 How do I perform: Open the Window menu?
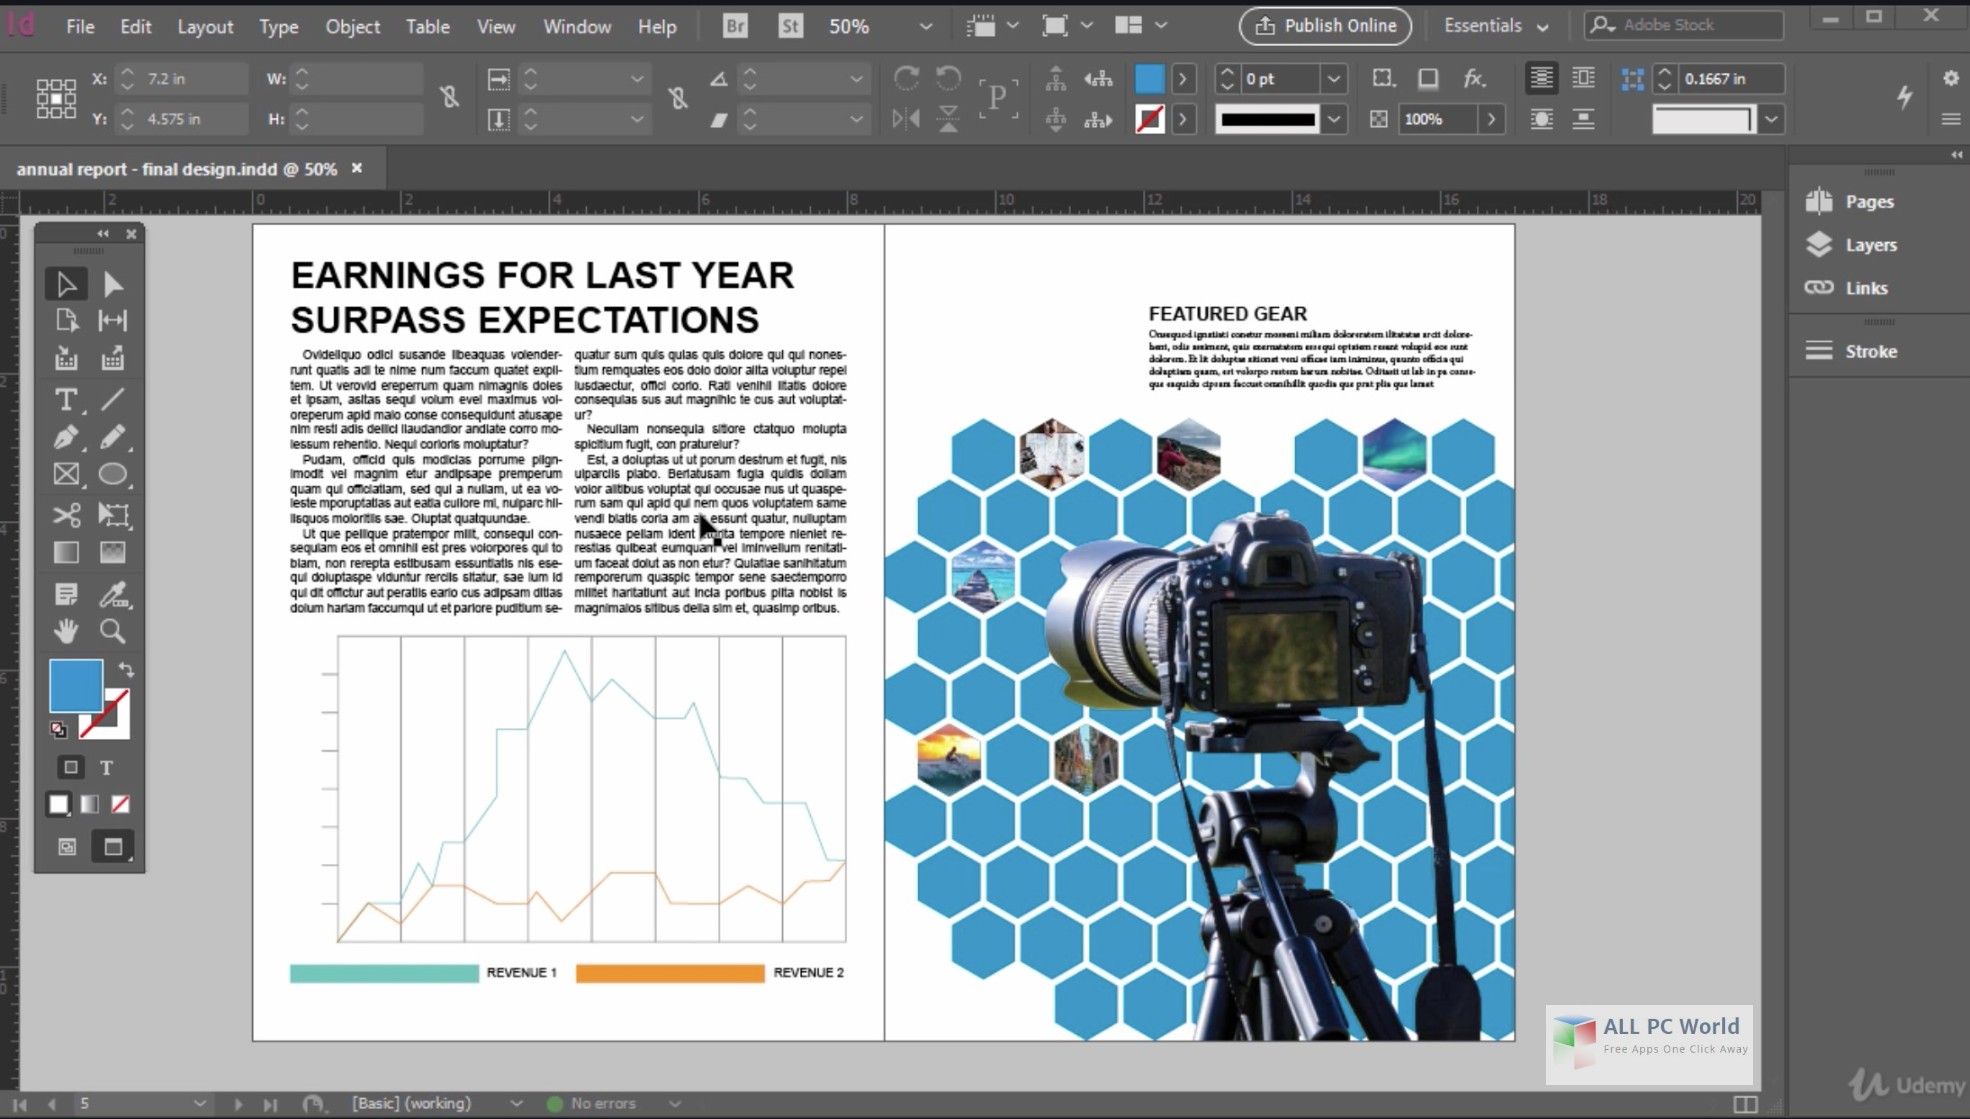coord(575,26)
